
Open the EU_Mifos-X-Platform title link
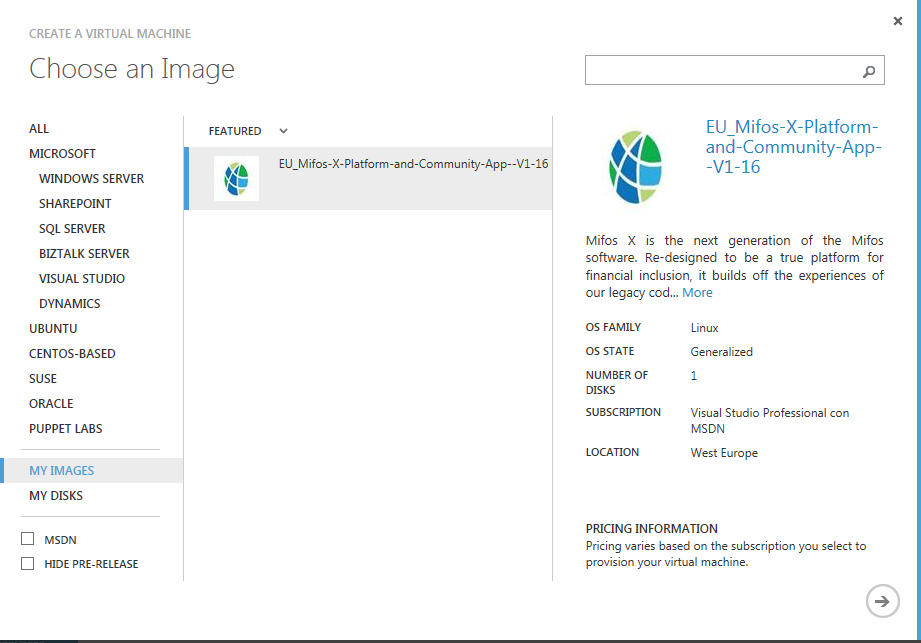791,147
